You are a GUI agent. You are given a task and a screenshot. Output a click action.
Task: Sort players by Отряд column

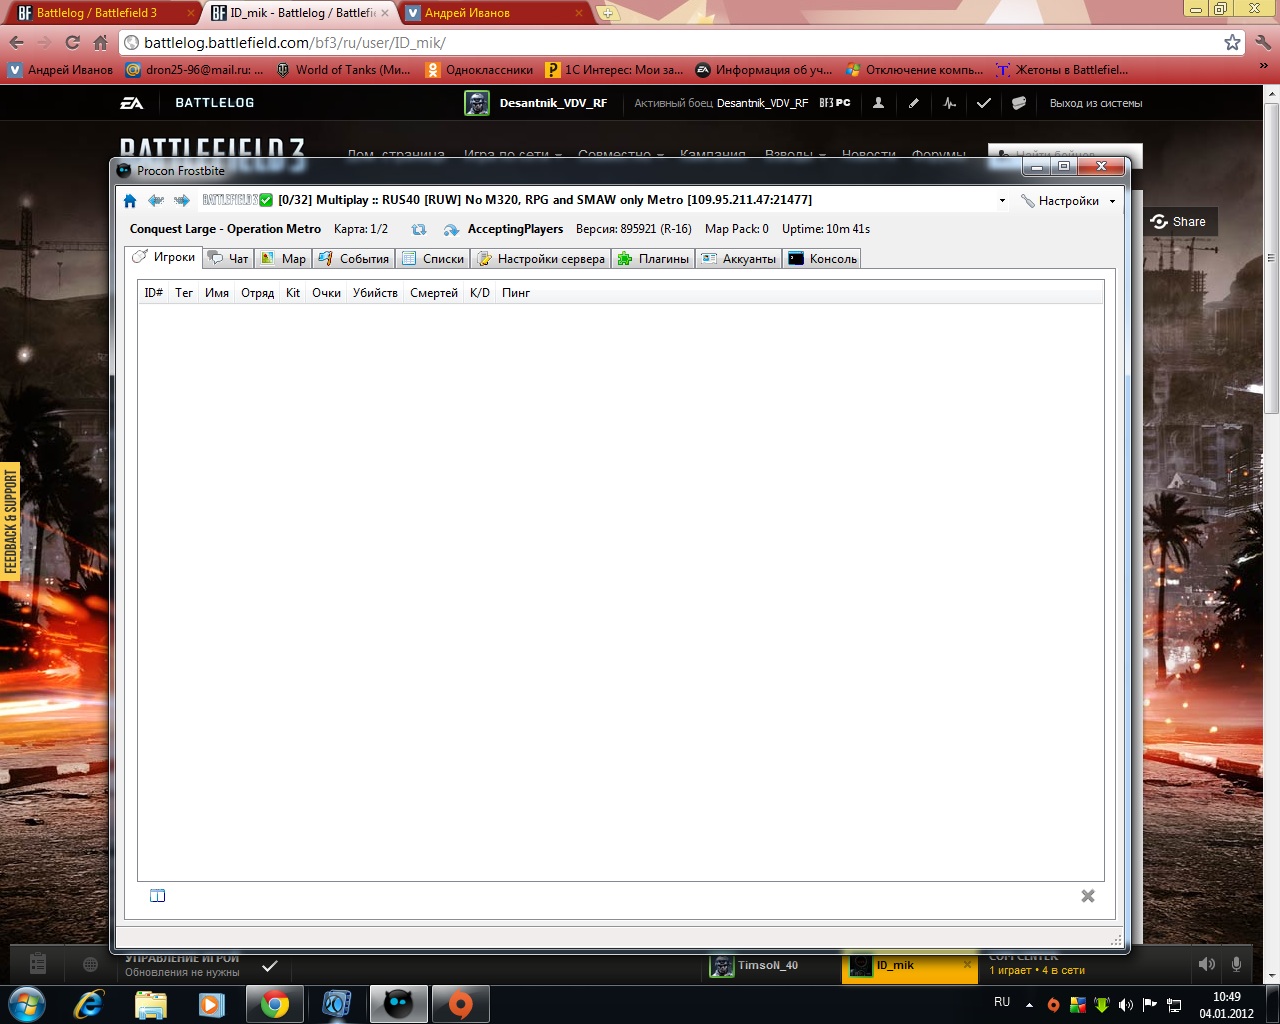(258, 293)
